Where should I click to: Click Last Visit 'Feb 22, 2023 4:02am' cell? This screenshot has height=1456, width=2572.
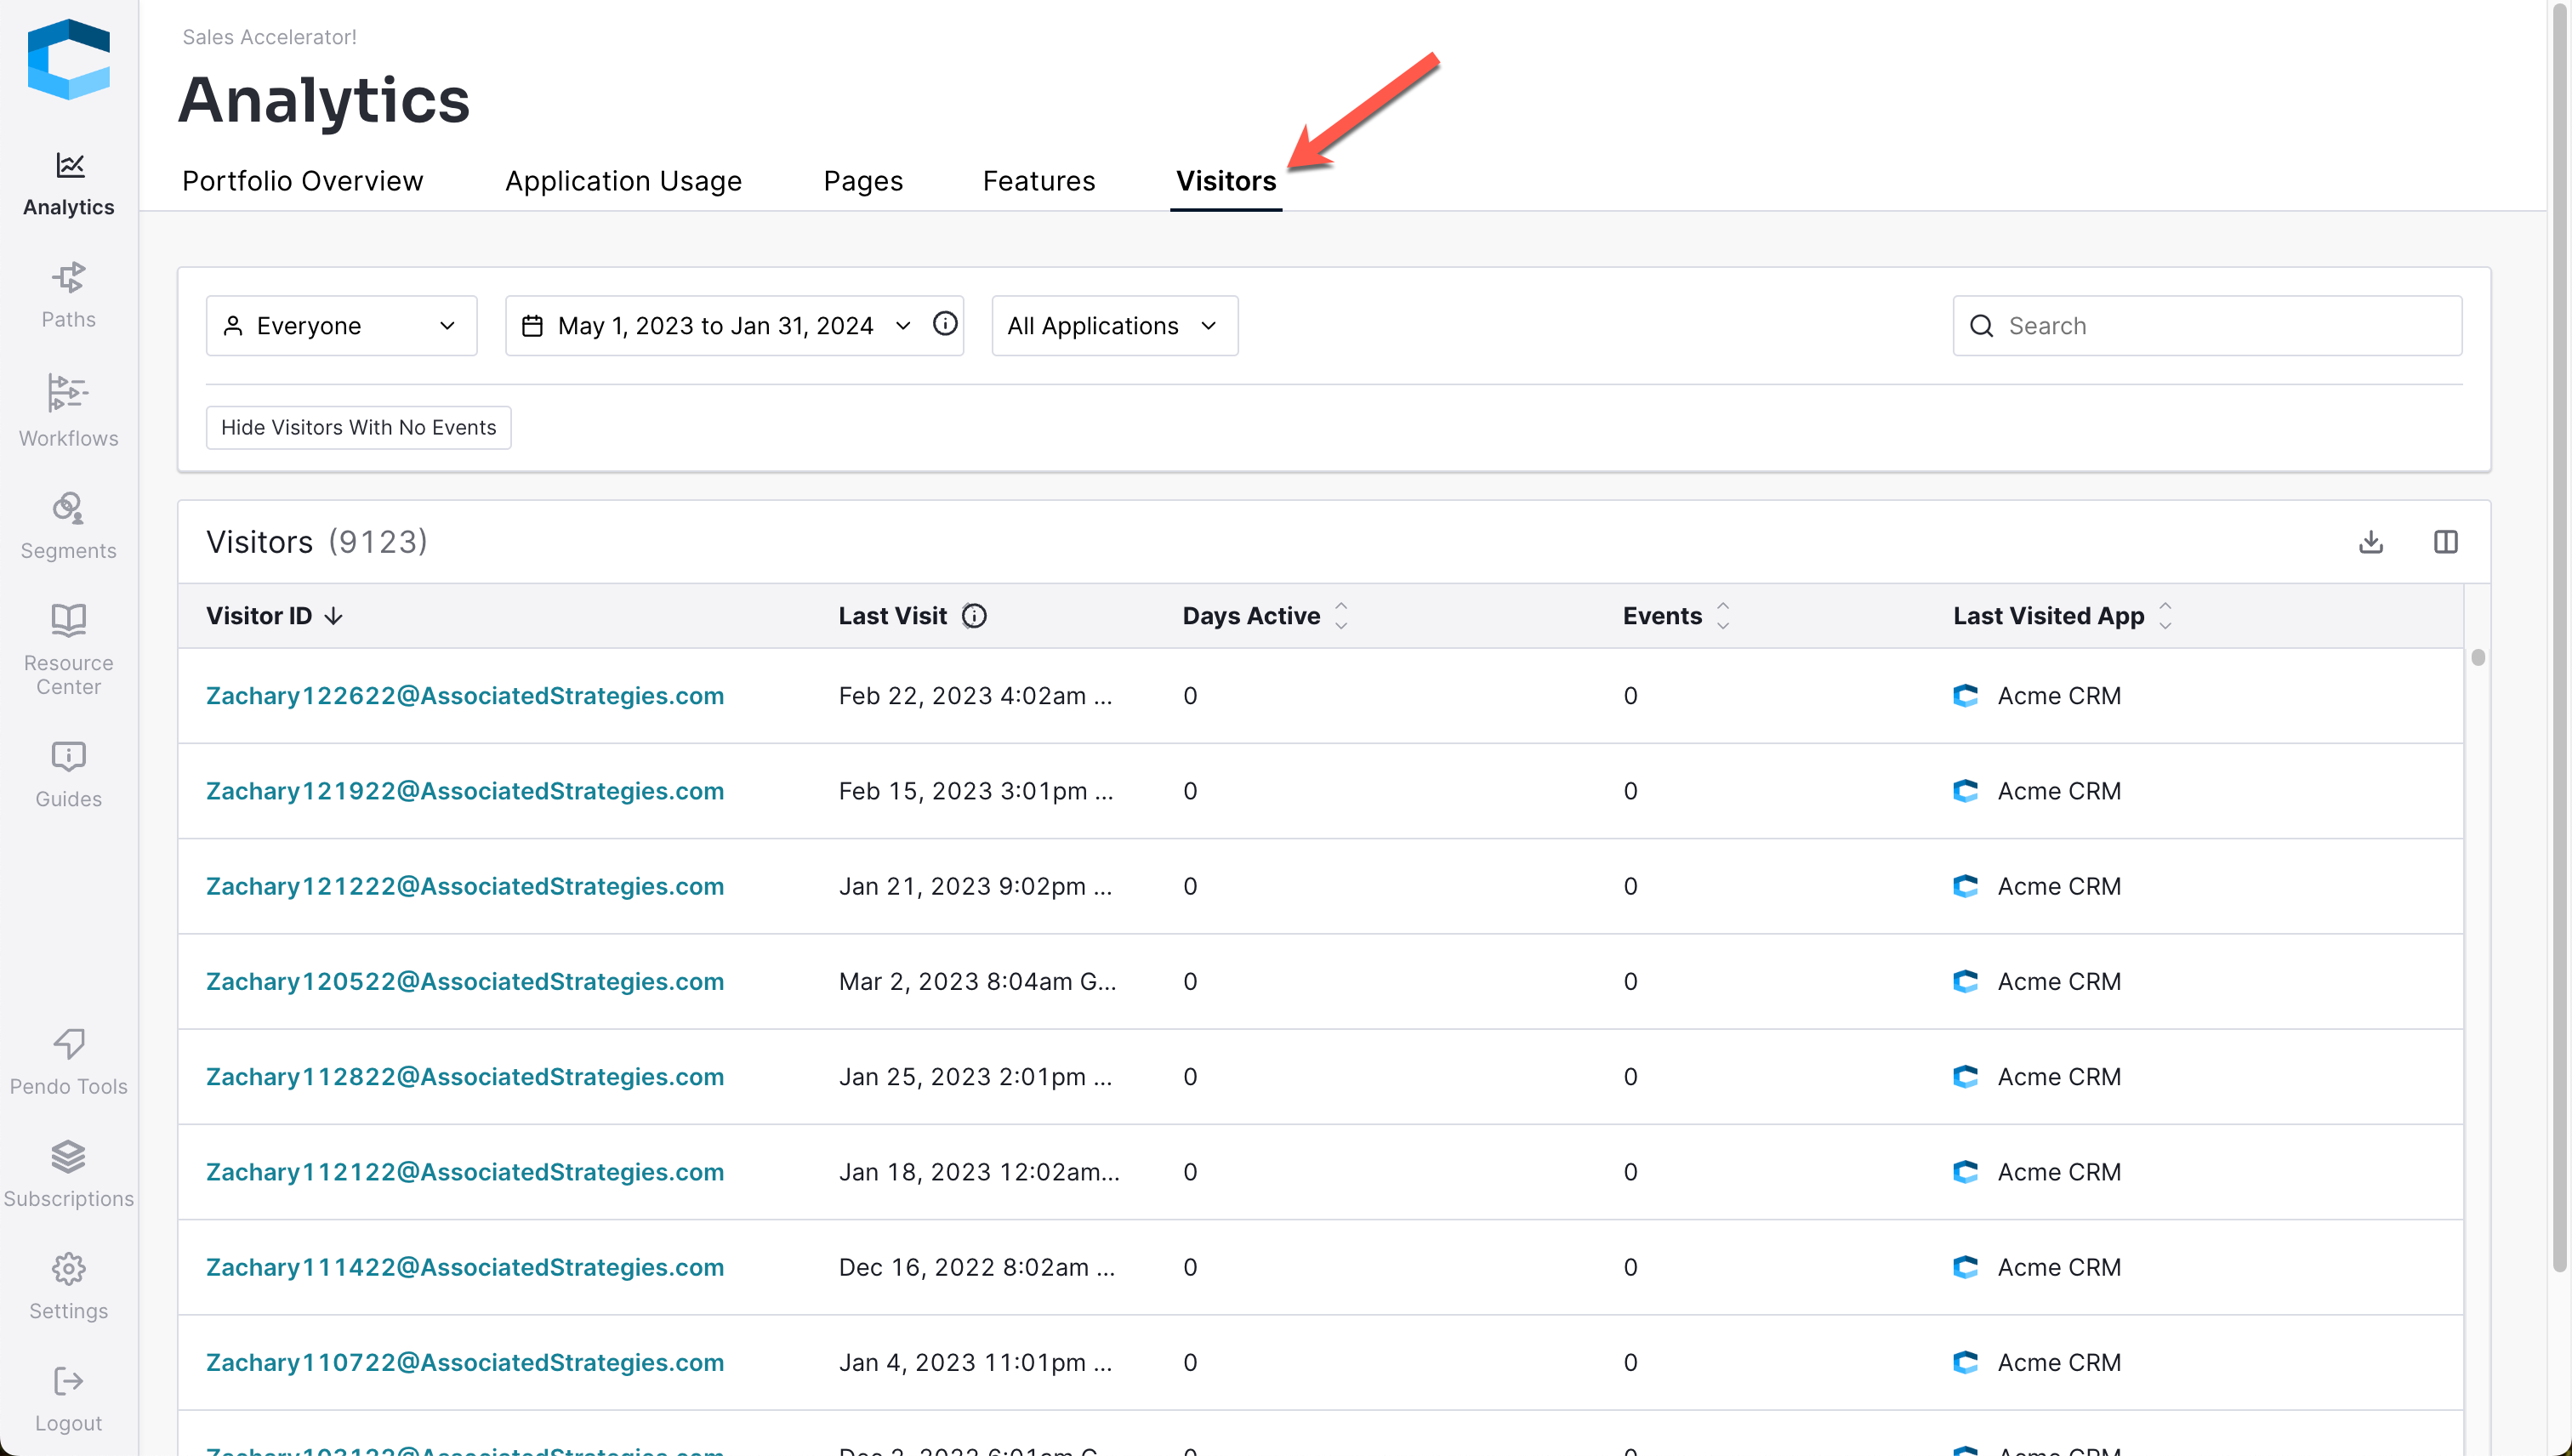click(x=975, y=696)
